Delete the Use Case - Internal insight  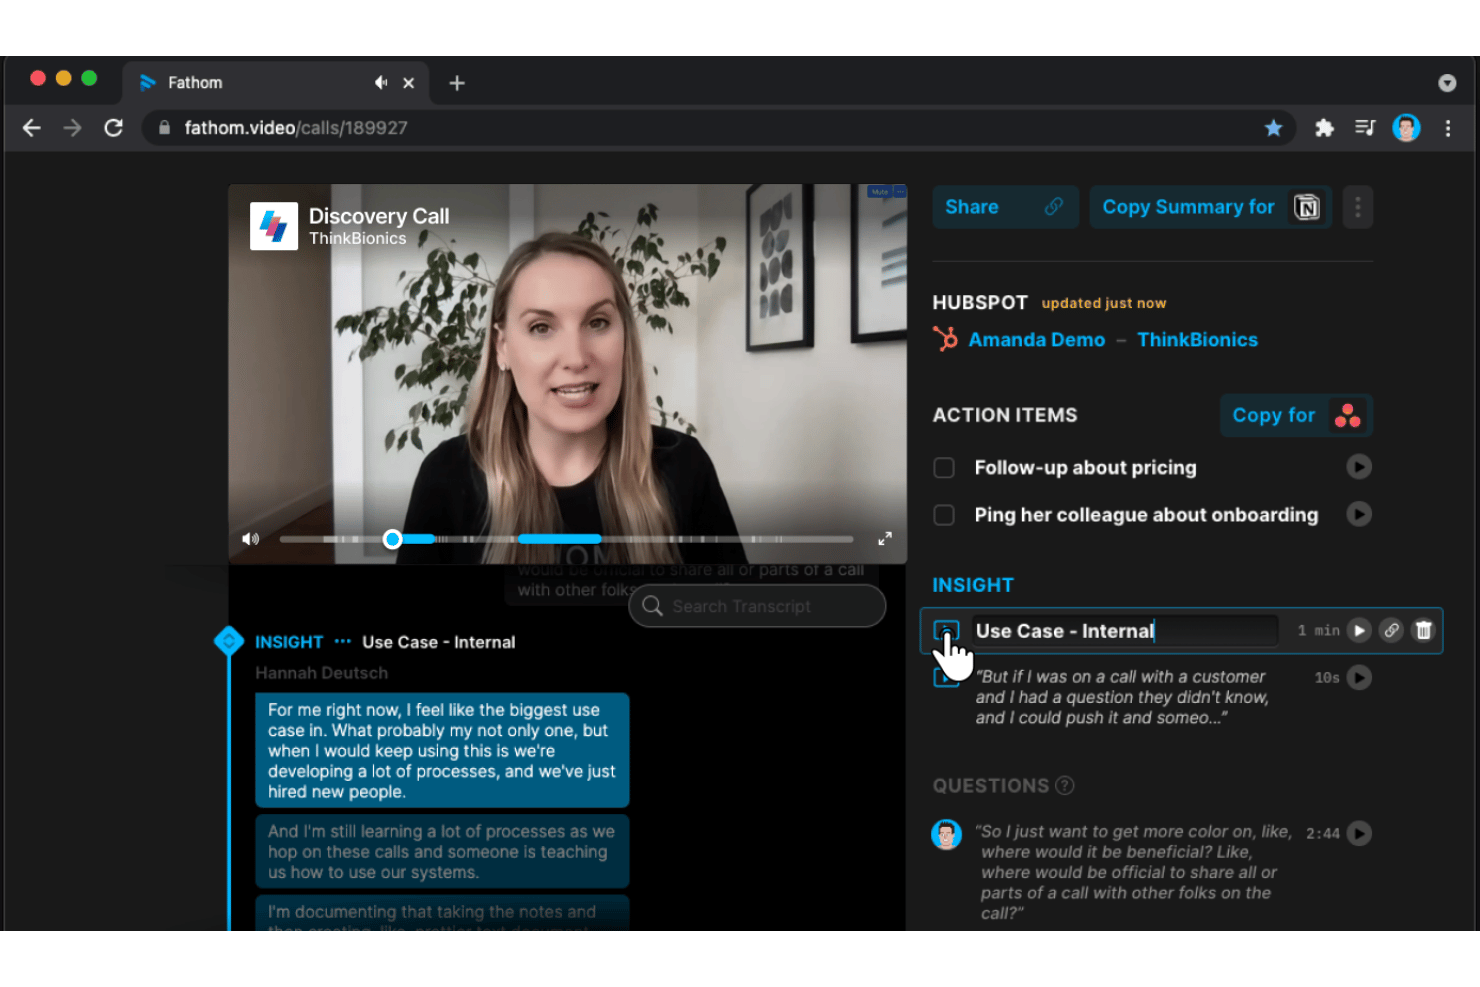pyautogui.click(x=1424, y=630)
